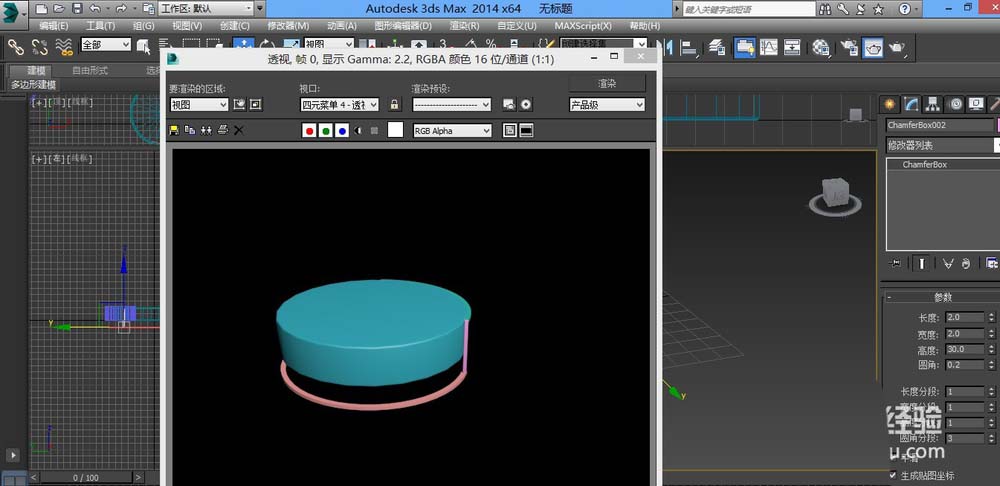Open the Modifiers (修改器) menu

click(x=288, y=26)
